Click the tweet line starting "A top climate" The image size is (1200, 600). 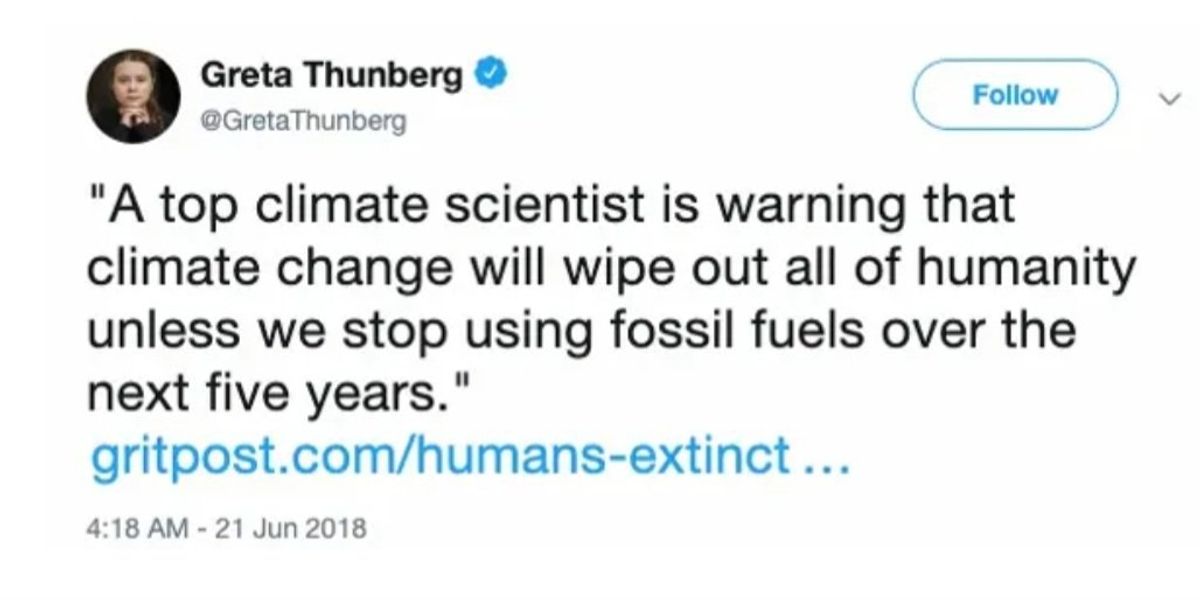(552, 208)
